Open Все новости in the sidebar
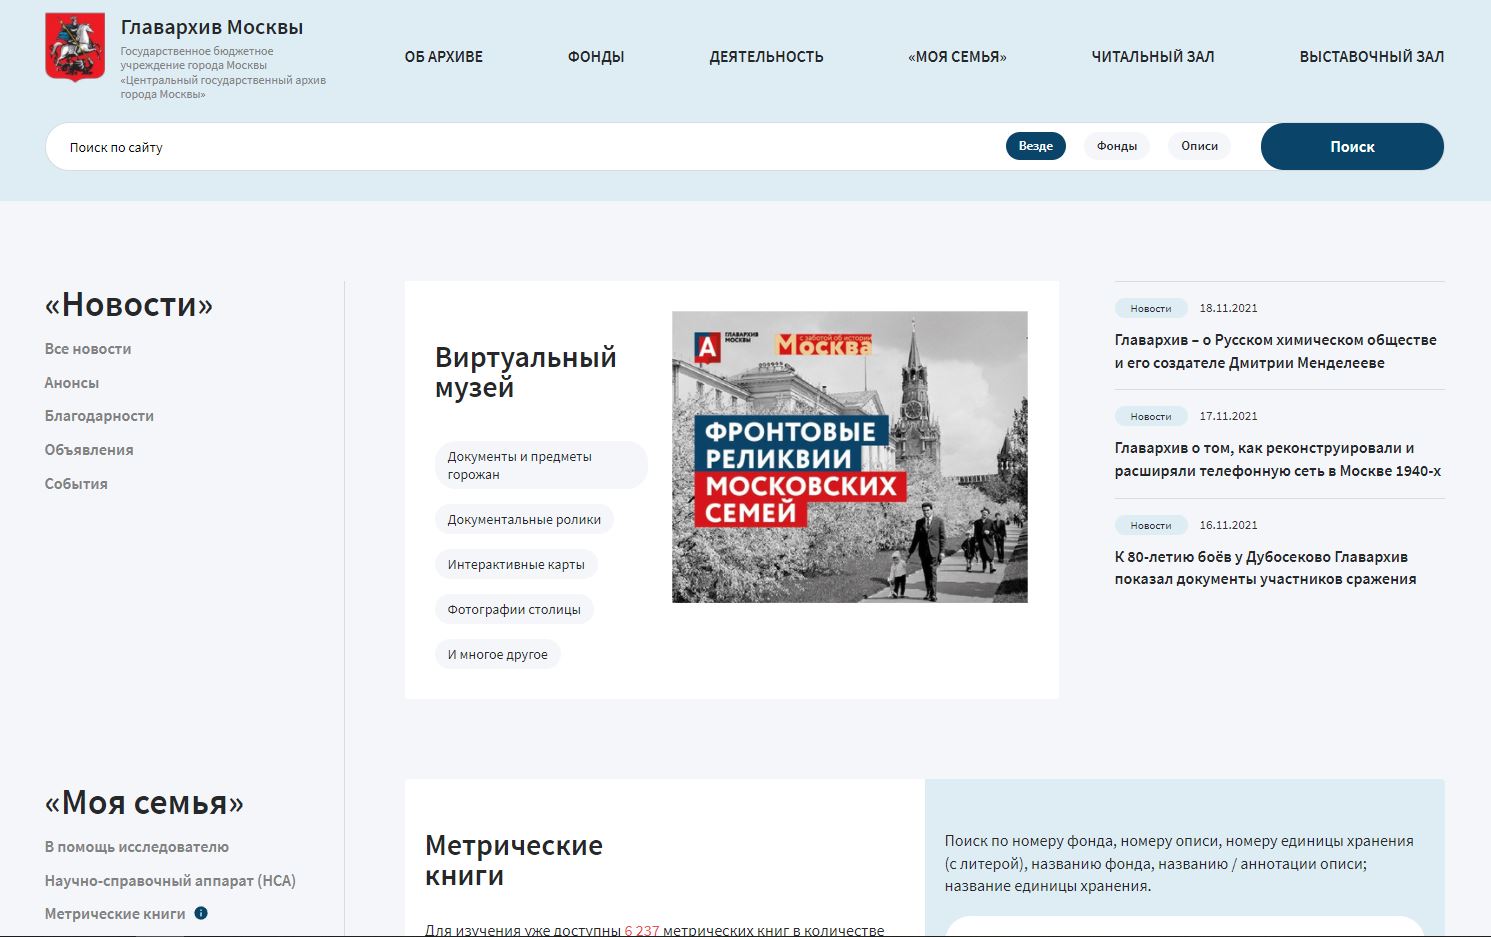Viewport: 1491px width, 937px height. [88, 349]
